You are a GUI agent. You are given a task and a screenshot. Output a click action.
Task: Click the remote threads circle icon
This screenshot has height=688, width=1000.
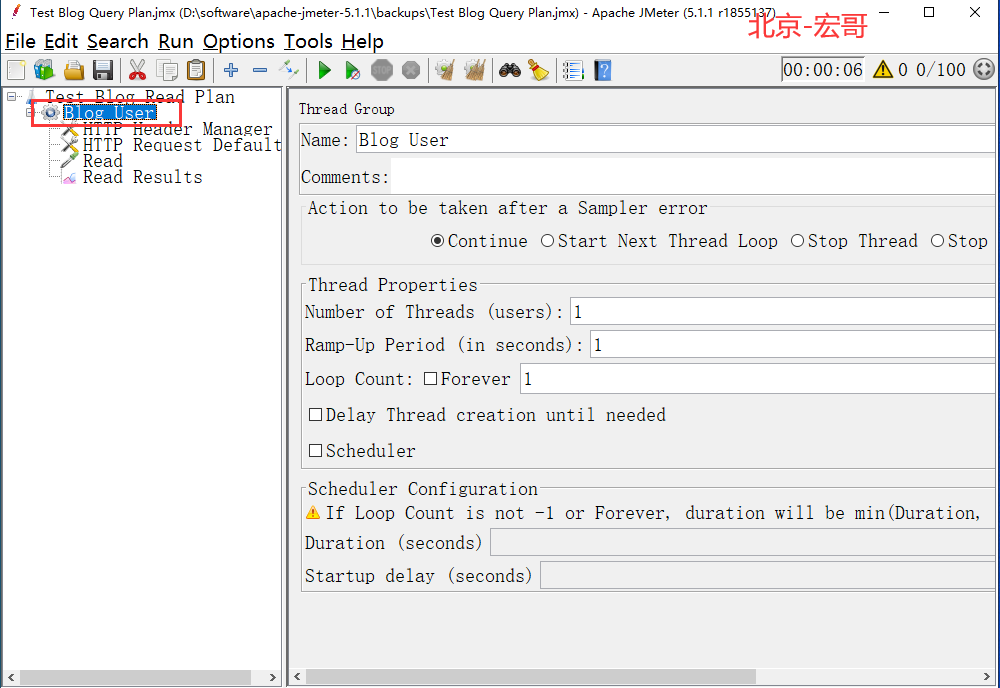coord(984,70)
